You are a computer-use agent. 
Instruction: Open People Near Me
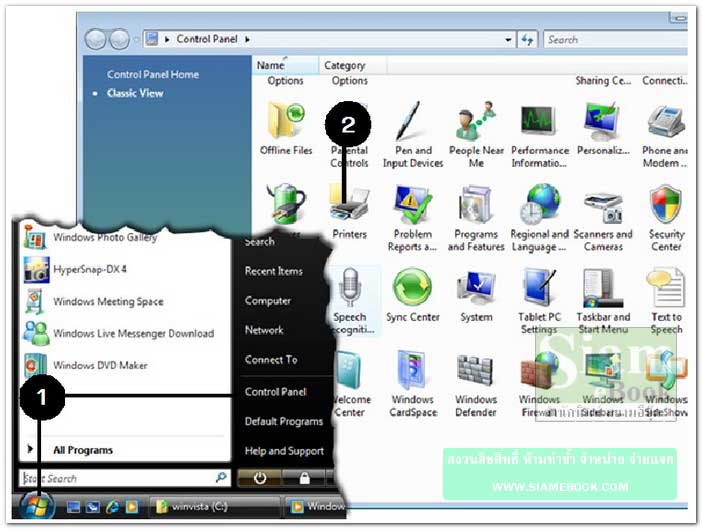476,135
